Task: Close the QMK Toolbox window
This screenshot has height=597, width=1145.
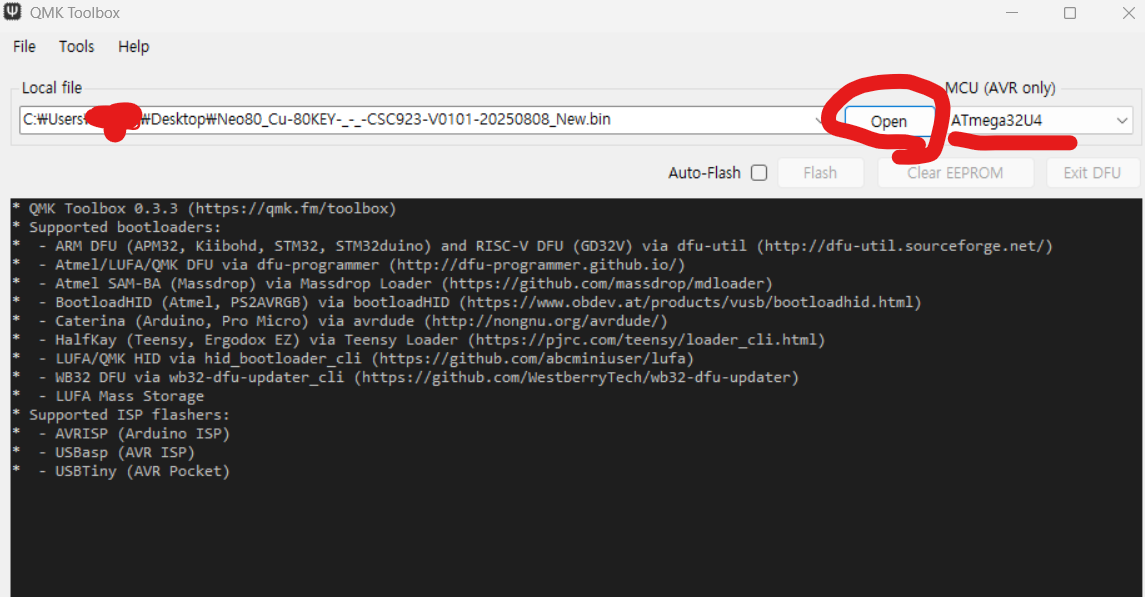Action: (x=1128, y=13)
